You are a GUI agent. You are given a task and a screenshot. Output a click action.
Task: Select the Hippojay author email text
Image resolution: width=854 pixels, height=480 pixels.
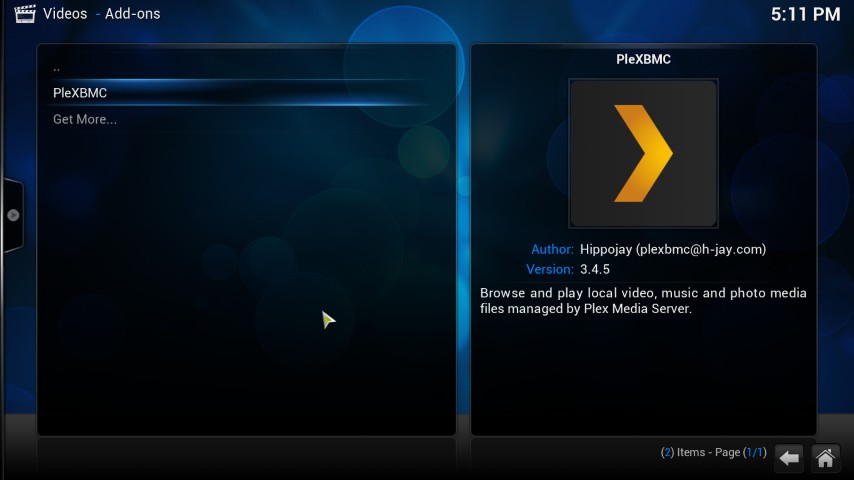click(672, 249)
